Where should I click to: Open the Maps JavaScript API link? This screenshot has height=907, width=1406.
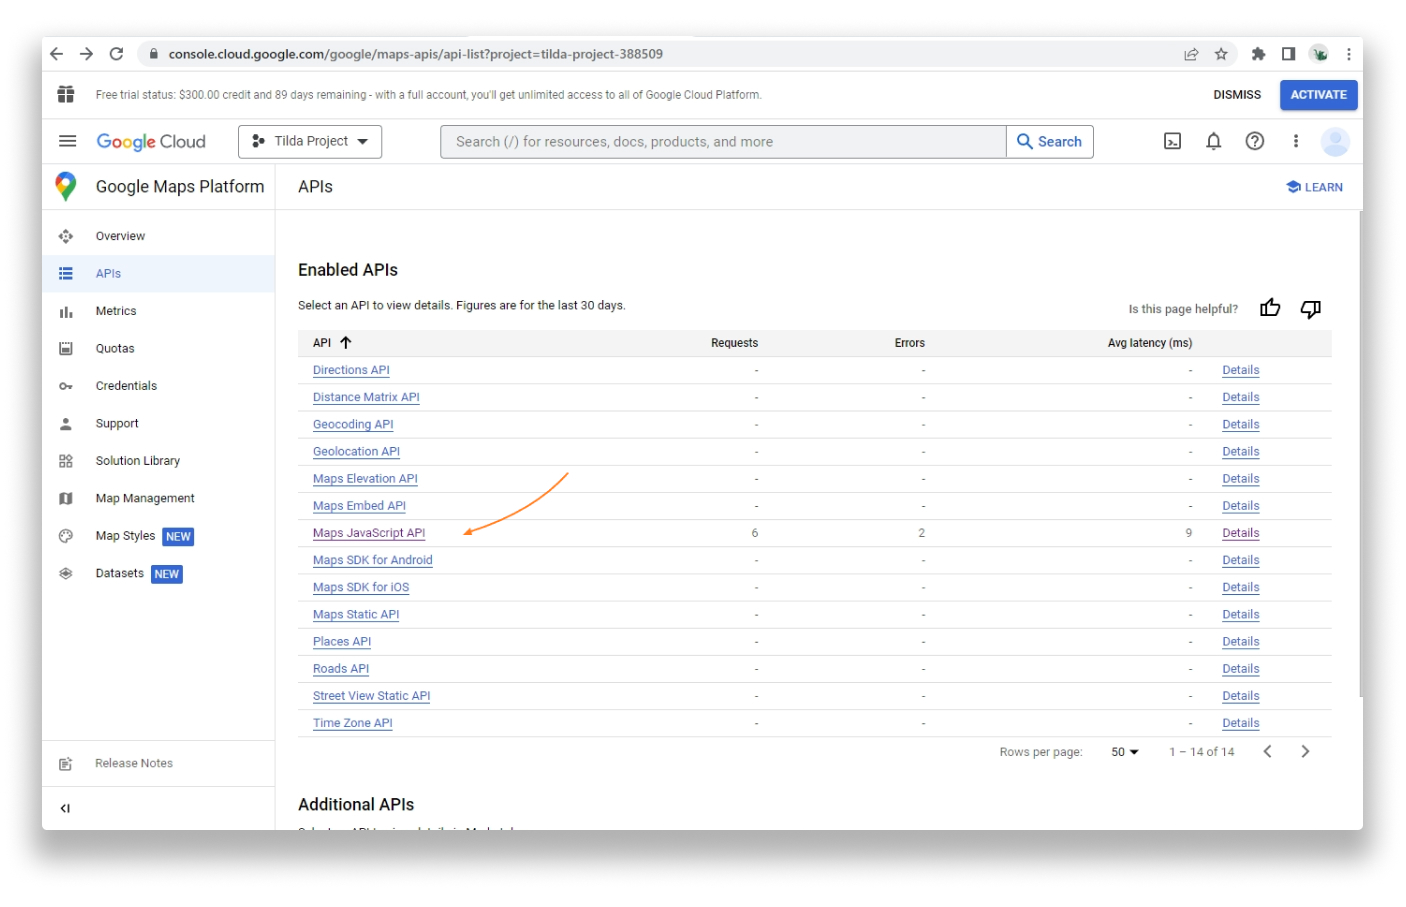(x=369, y=533)
